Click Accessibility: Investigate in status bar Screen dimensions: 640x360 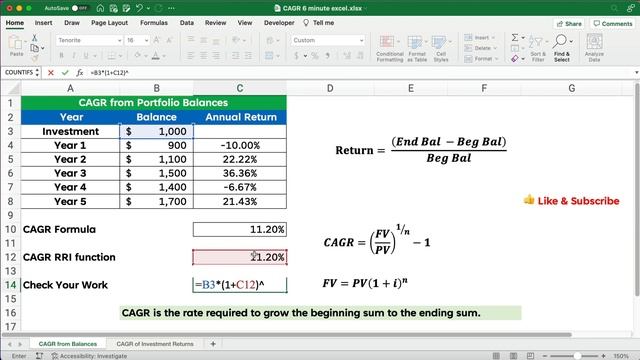[x=89, y=356]
